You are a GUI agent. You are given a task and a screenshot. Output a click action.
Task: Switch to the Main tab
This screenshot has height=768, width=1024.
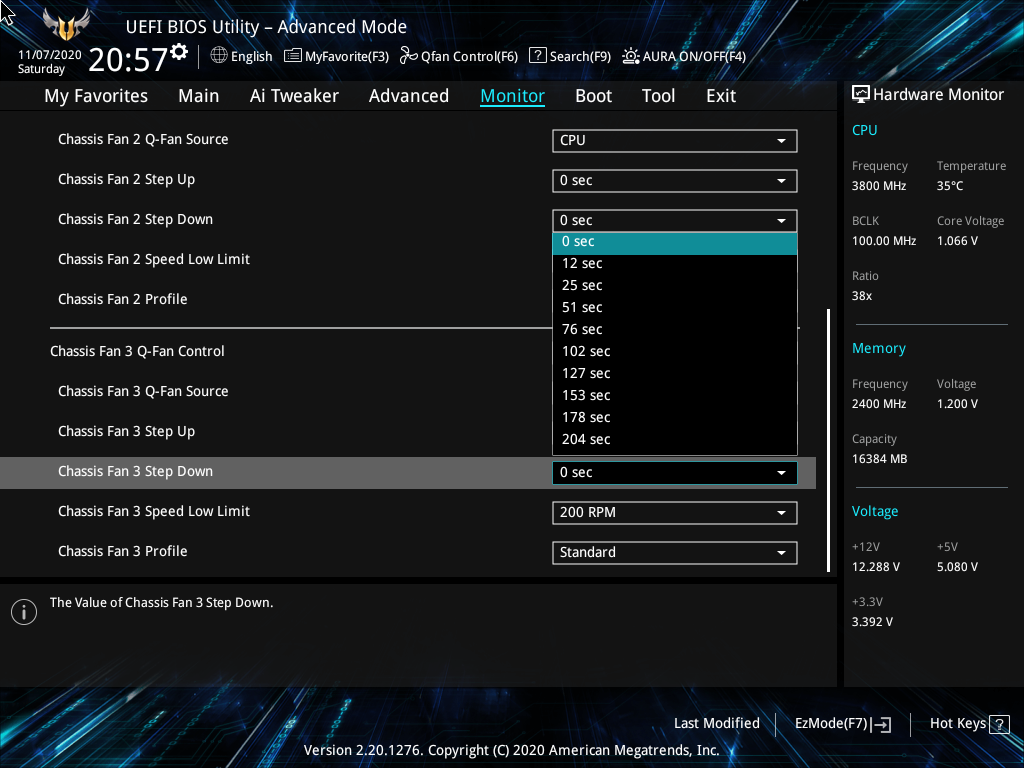199,96
